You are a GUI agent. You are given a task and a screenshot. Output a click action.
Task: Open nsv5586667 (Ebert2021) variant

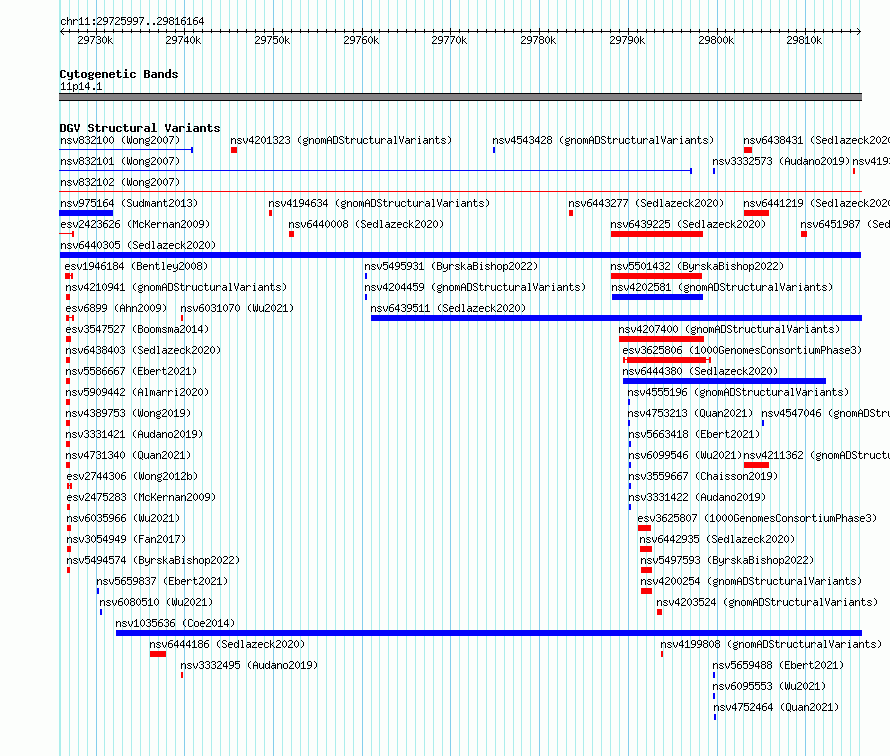(131, 371)
